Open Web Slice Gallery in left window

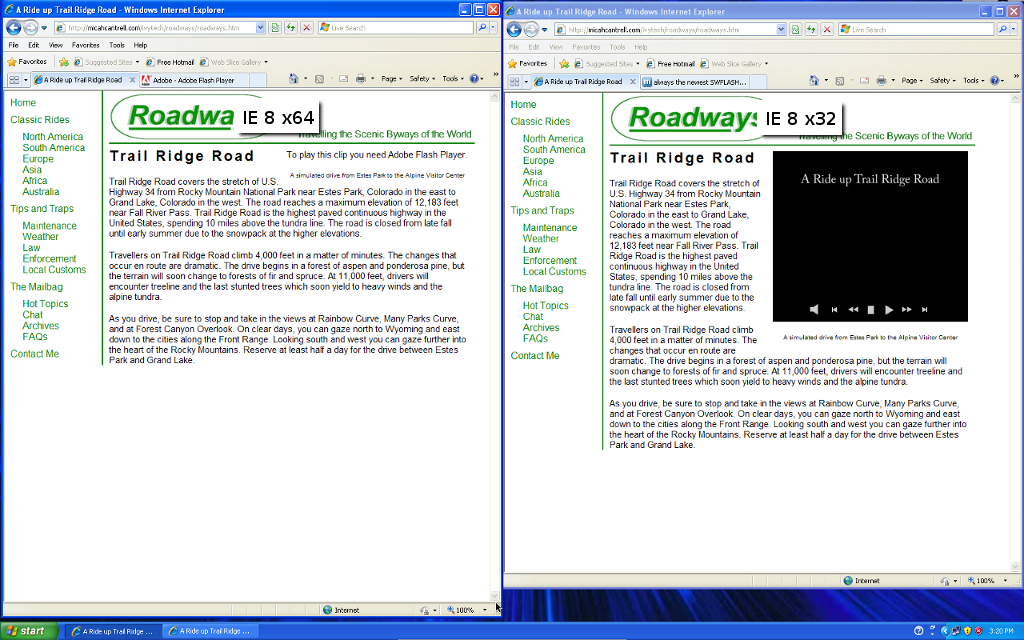(x=233, y=62)
